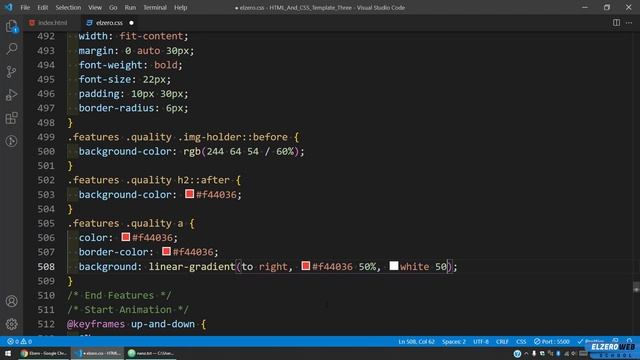Screen dimensions: 640x360
Task: Click the font-weight: bold declaration
Action: (x=131, y=65)
